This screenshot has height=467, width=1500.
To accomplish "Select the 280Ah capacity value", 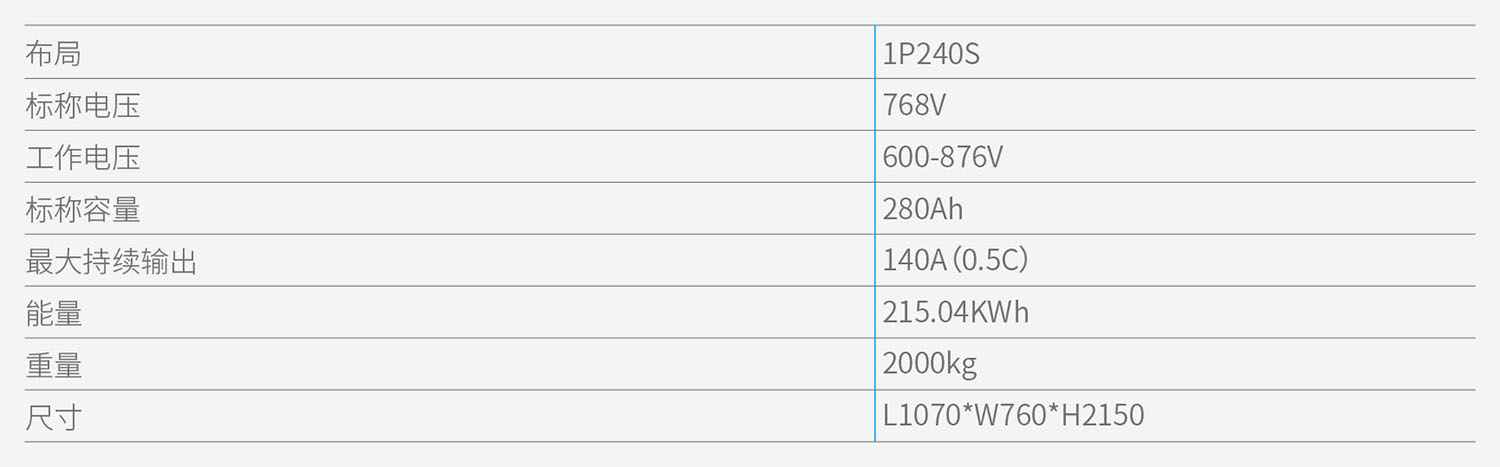I will [x=922, y=209].
